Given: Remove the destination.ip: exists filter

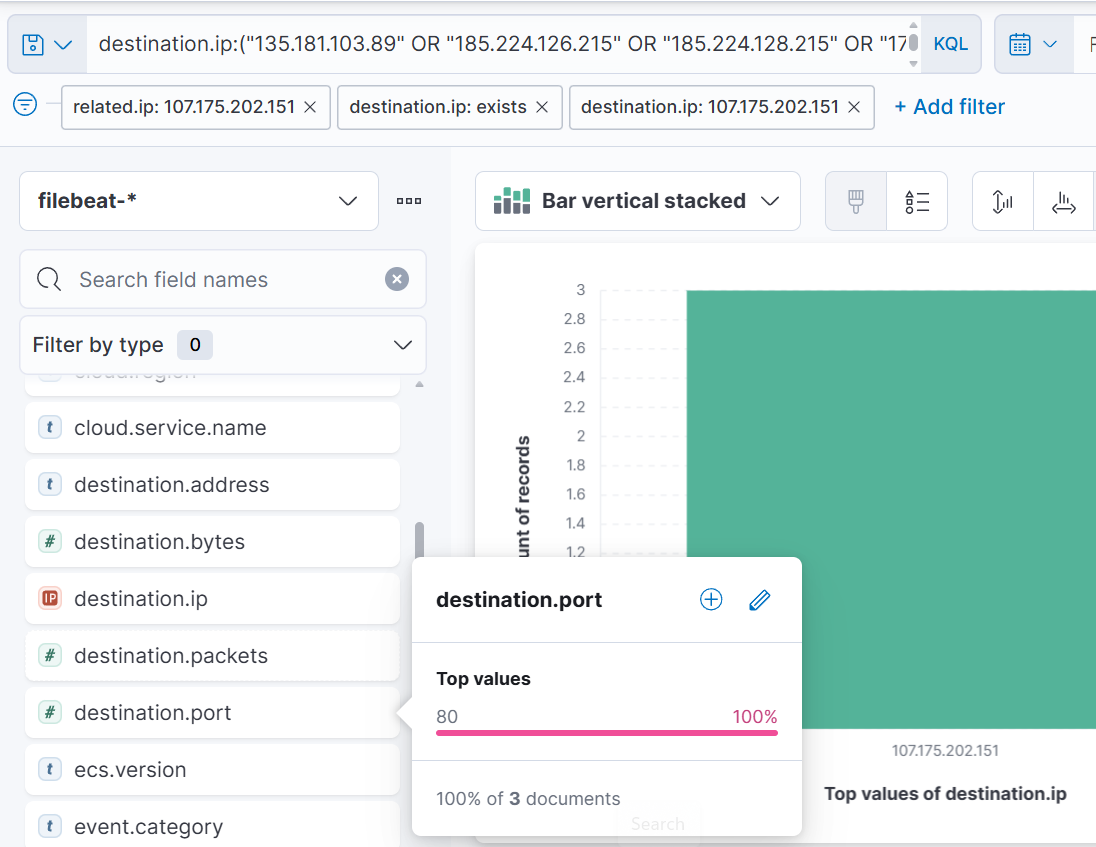Looking at the screenshot, I should [542, 107].
